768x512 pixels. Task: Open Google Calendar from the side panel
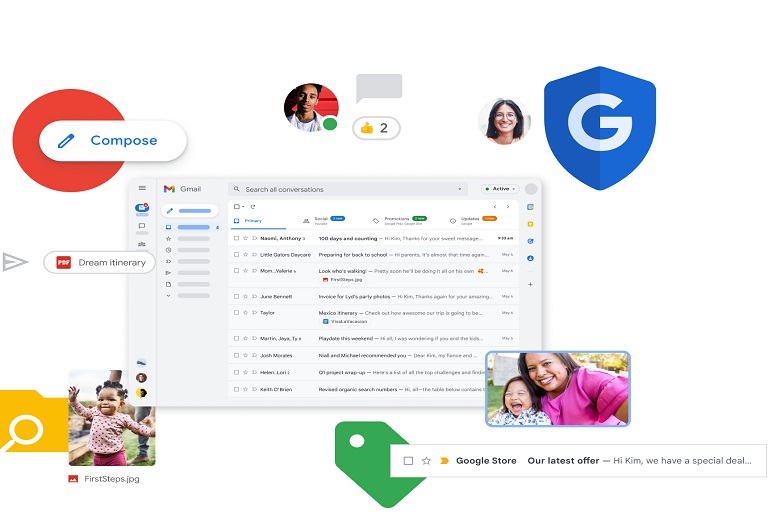pos(530,207)
